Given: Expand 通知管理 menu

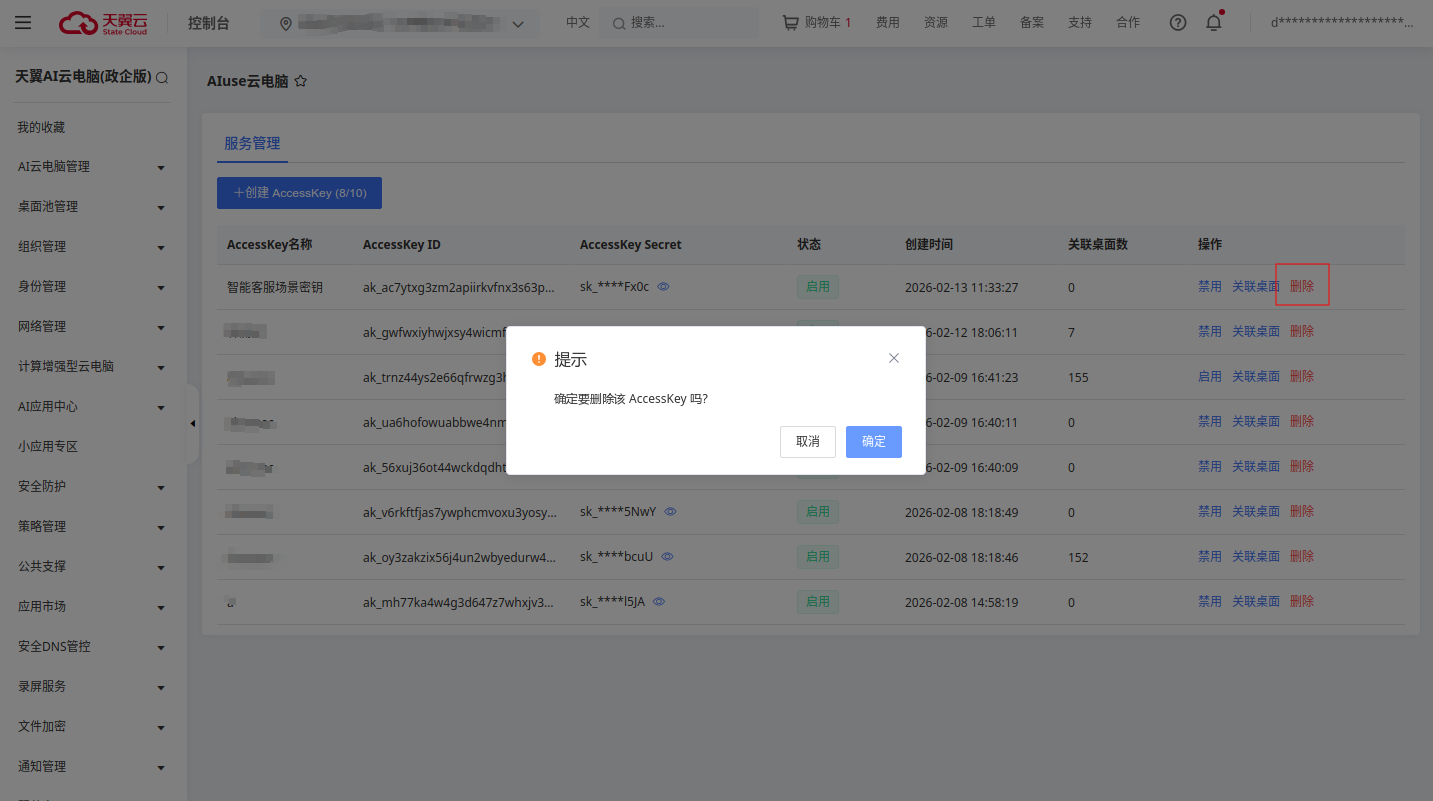Looking at the screenshot, I should (161, 768).
